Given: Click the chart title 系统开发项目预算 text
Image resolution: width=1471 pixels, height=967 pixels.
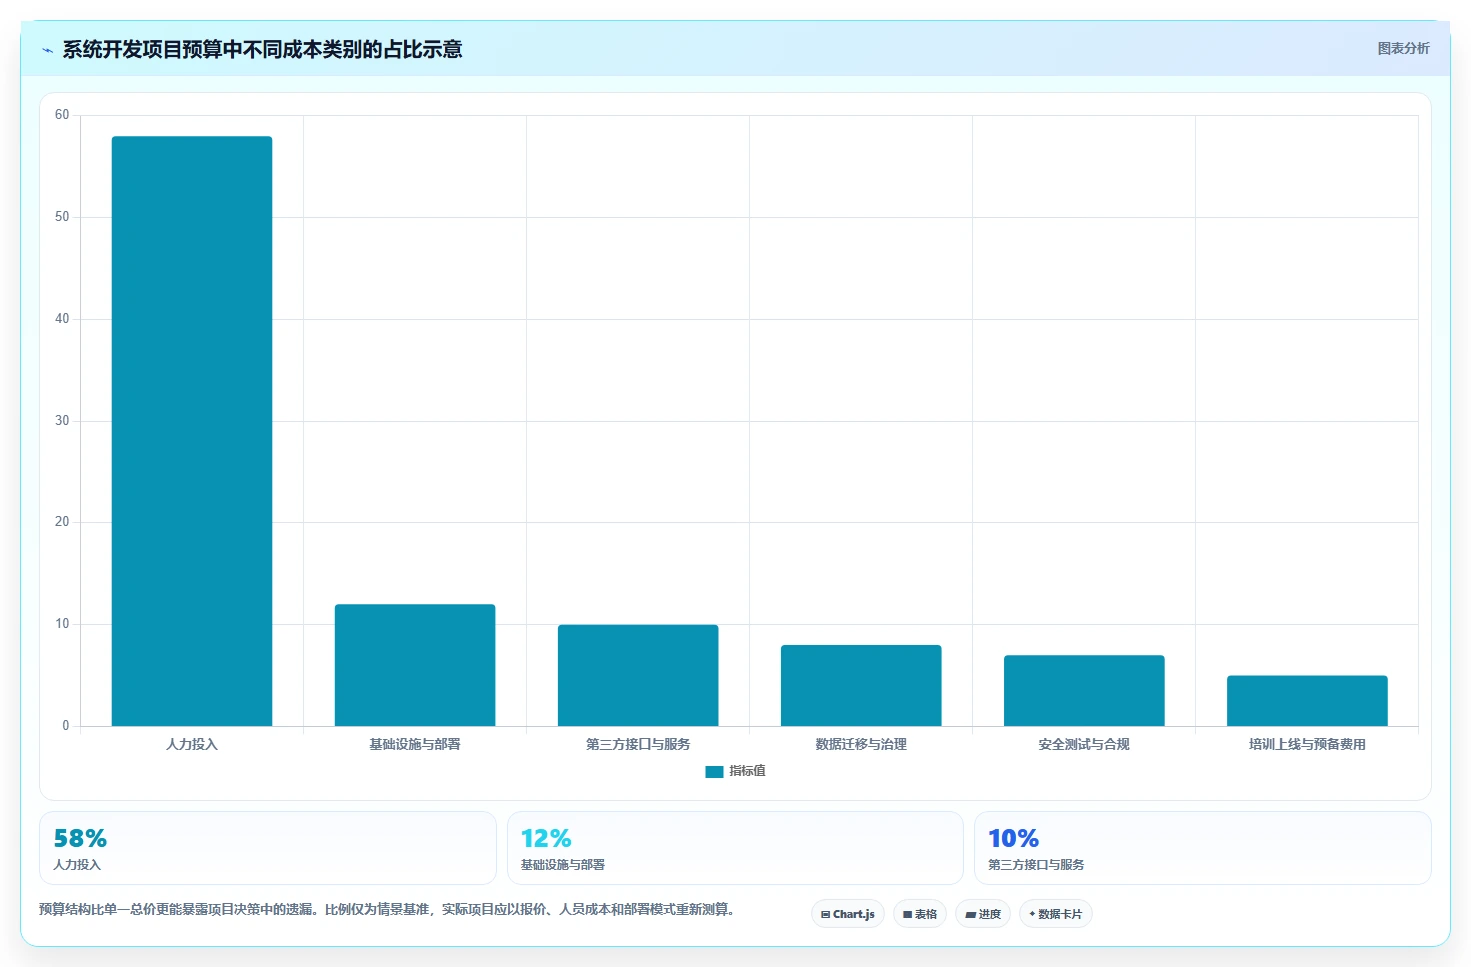Looking at the screenshot, I should click(x=262, y=49).
